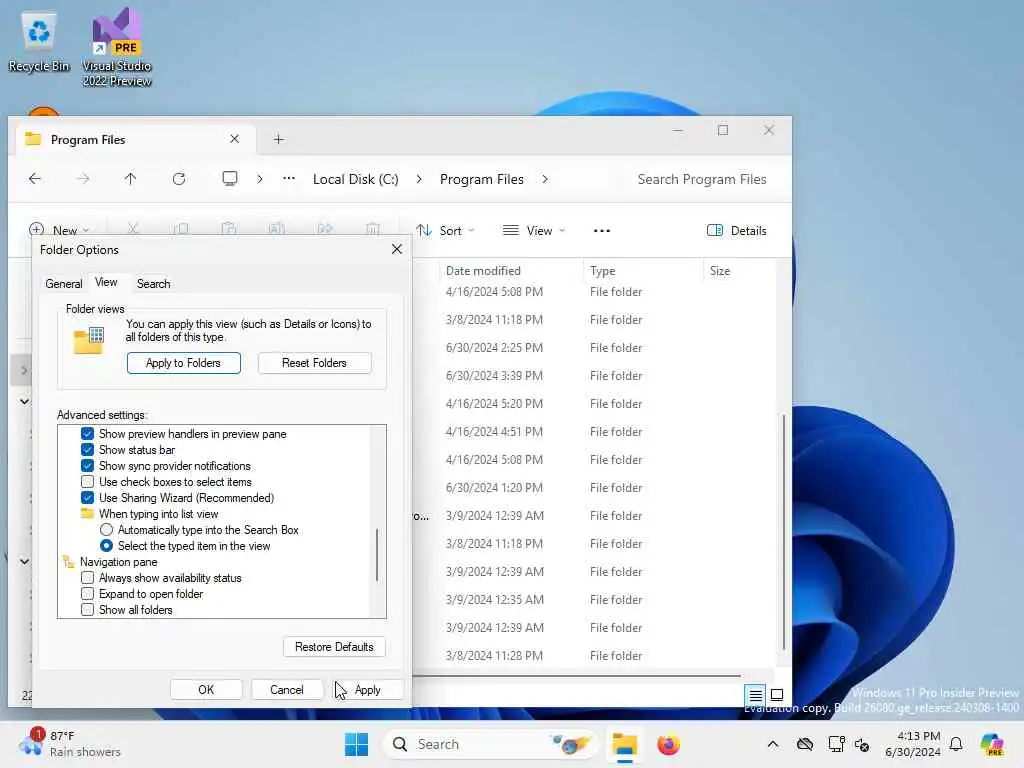Expand chevron after the This PC icon
Screen dimensions: 1024x768
click(x=260, y=179)
